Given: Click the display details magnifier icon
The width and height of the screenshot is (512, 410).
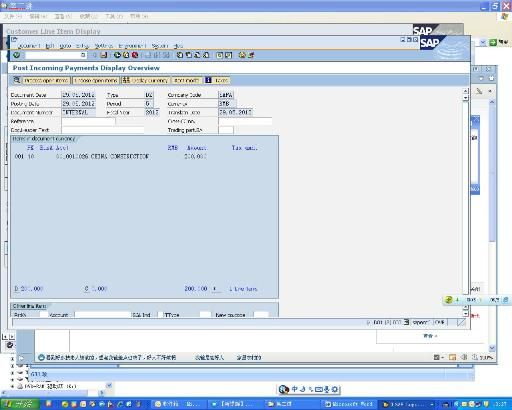Looking at the screenshot, I should click(16, 80).
